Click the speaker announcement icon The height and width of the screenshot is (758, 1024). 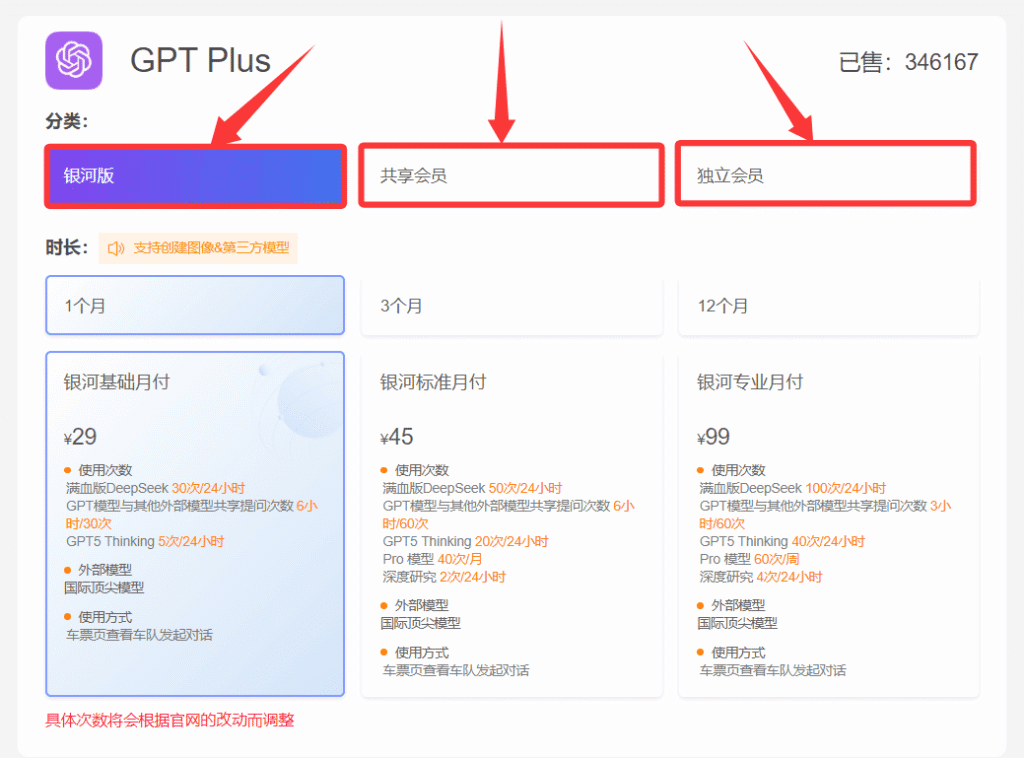(x=116, y=248)
